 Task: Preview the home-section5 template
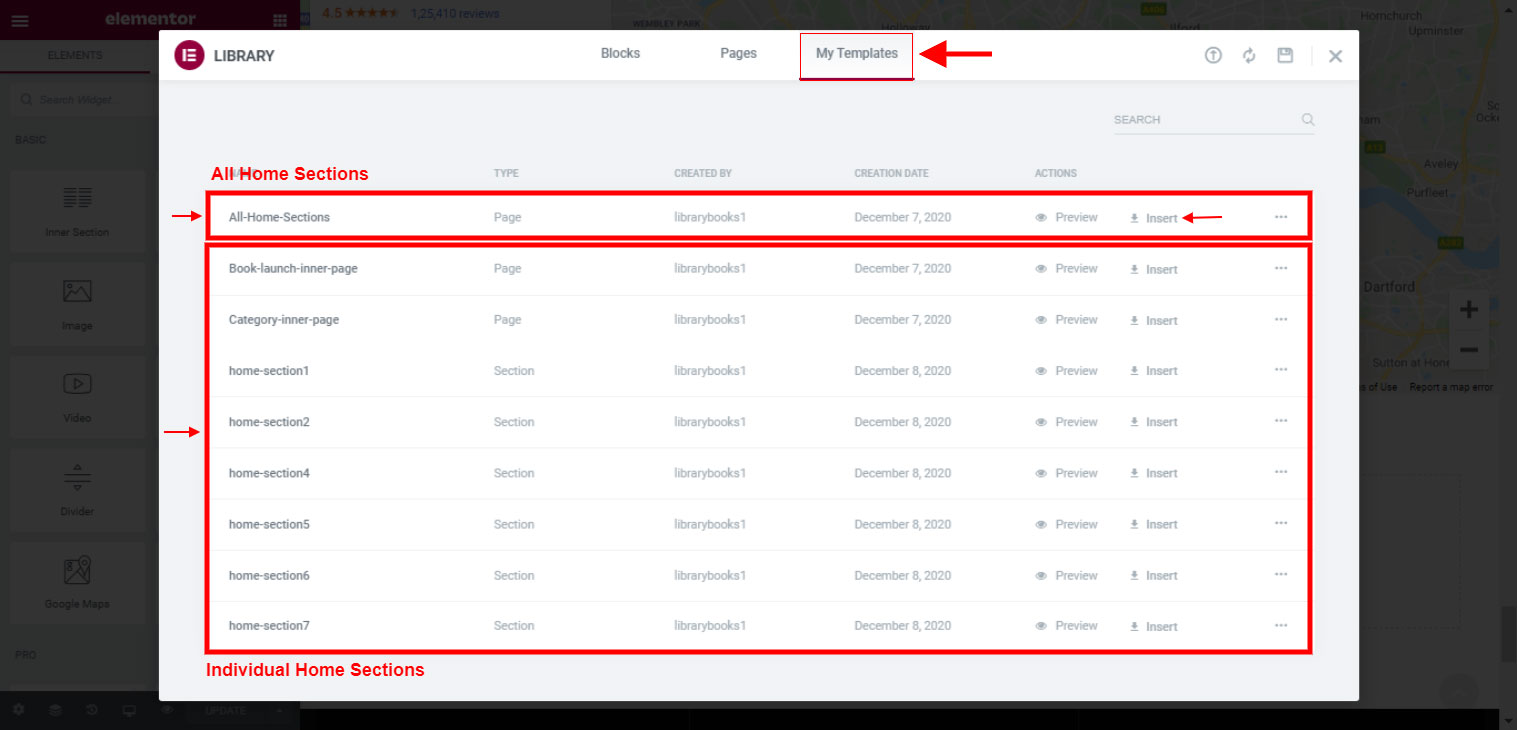click(x=1066, y=524)
